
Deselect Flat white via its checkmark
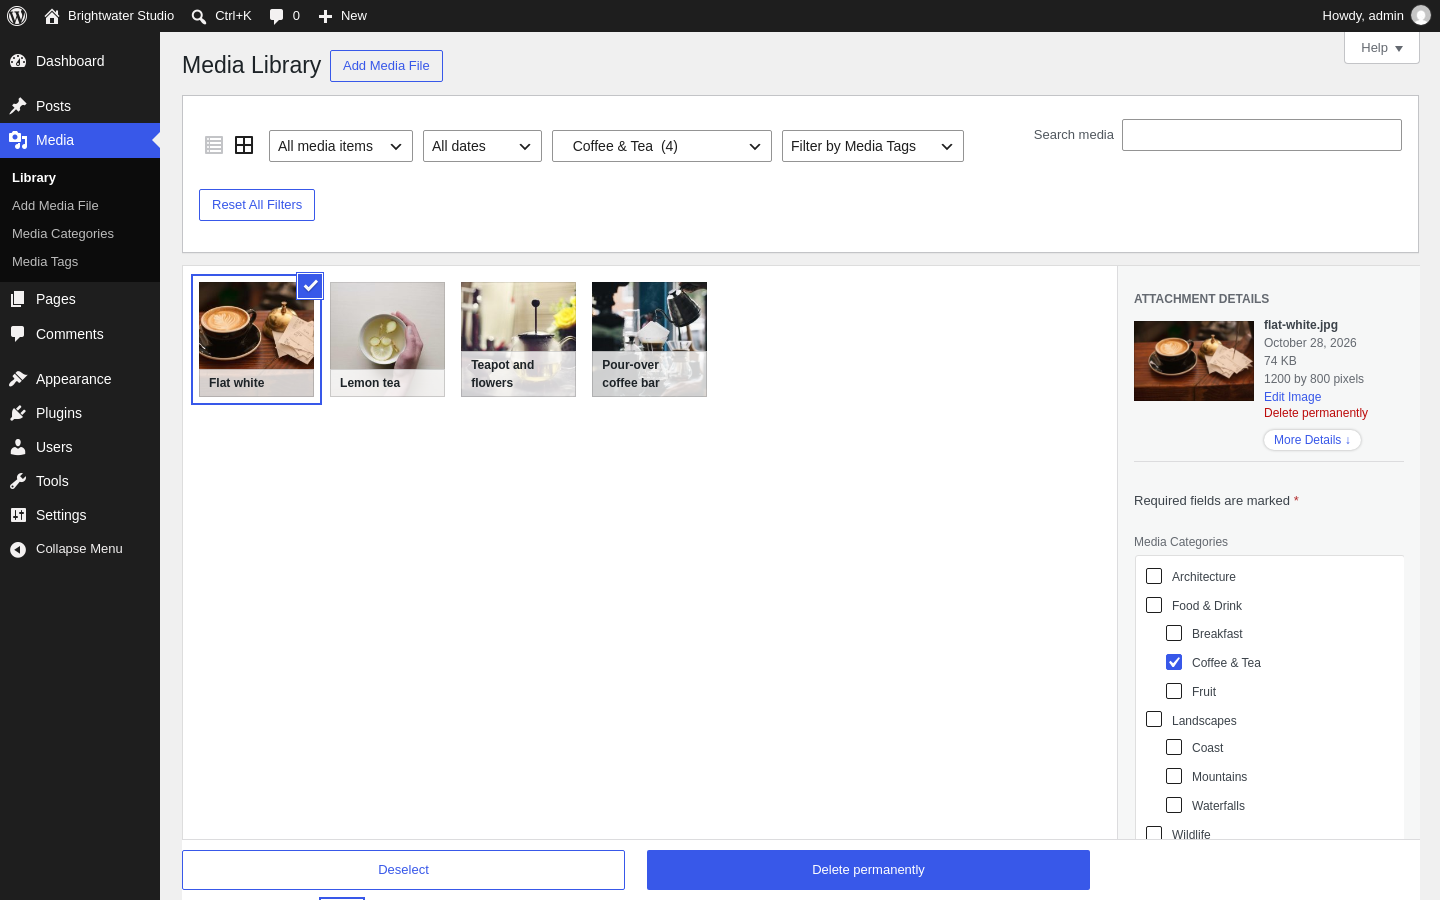(x=311, y=286)
